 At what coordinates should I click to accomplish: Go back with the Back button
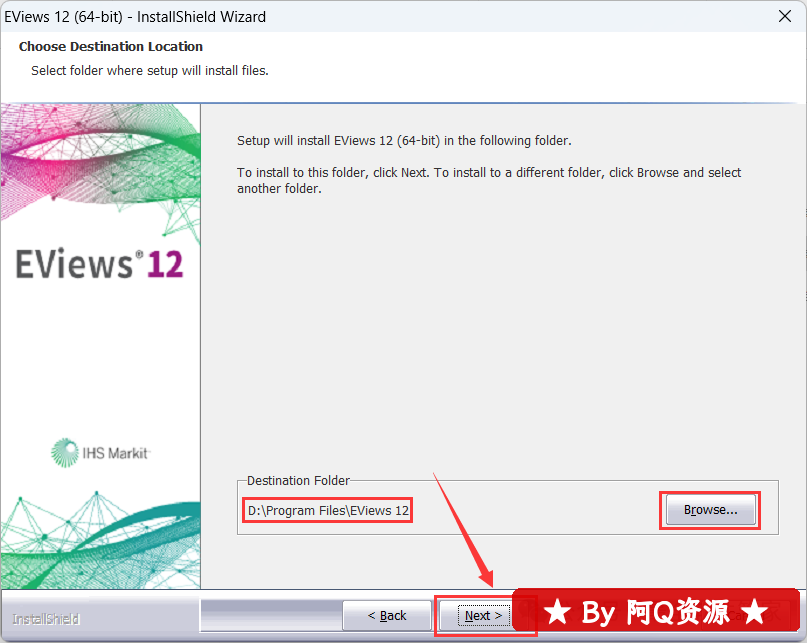coord(387,616)
